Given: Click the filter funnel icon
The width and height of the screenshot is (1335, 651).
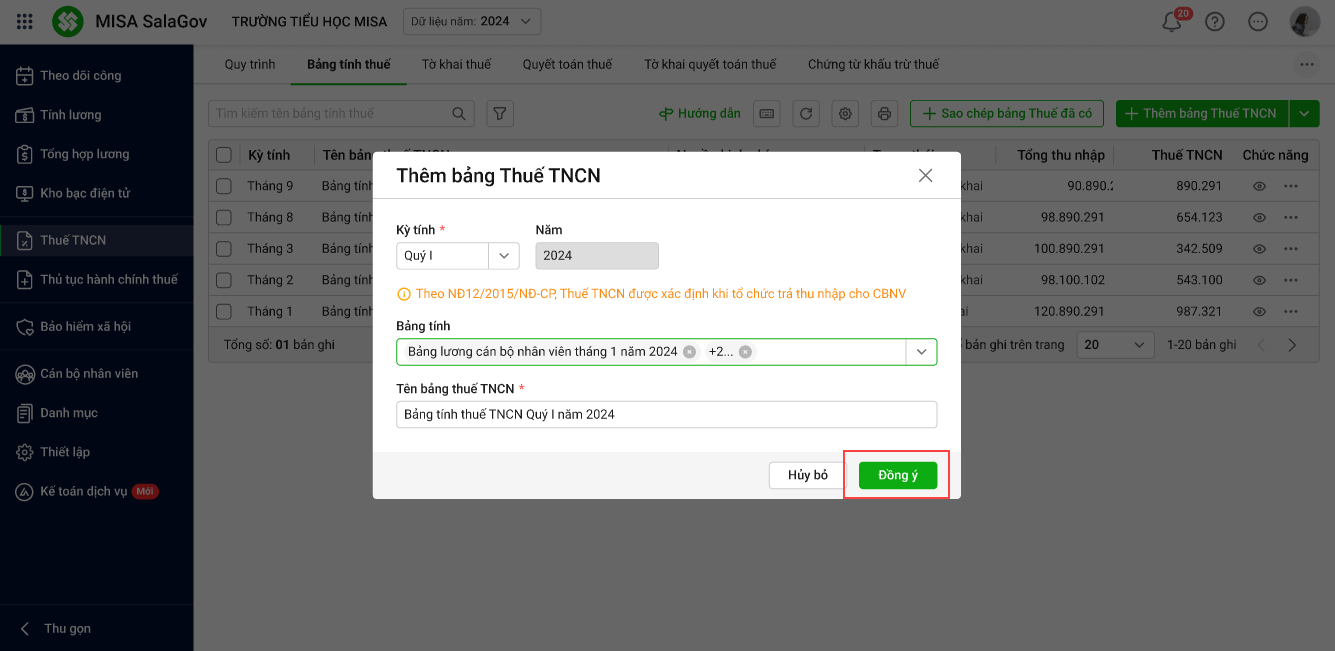Looking at the screenshot, I should (x=500, y=114).
